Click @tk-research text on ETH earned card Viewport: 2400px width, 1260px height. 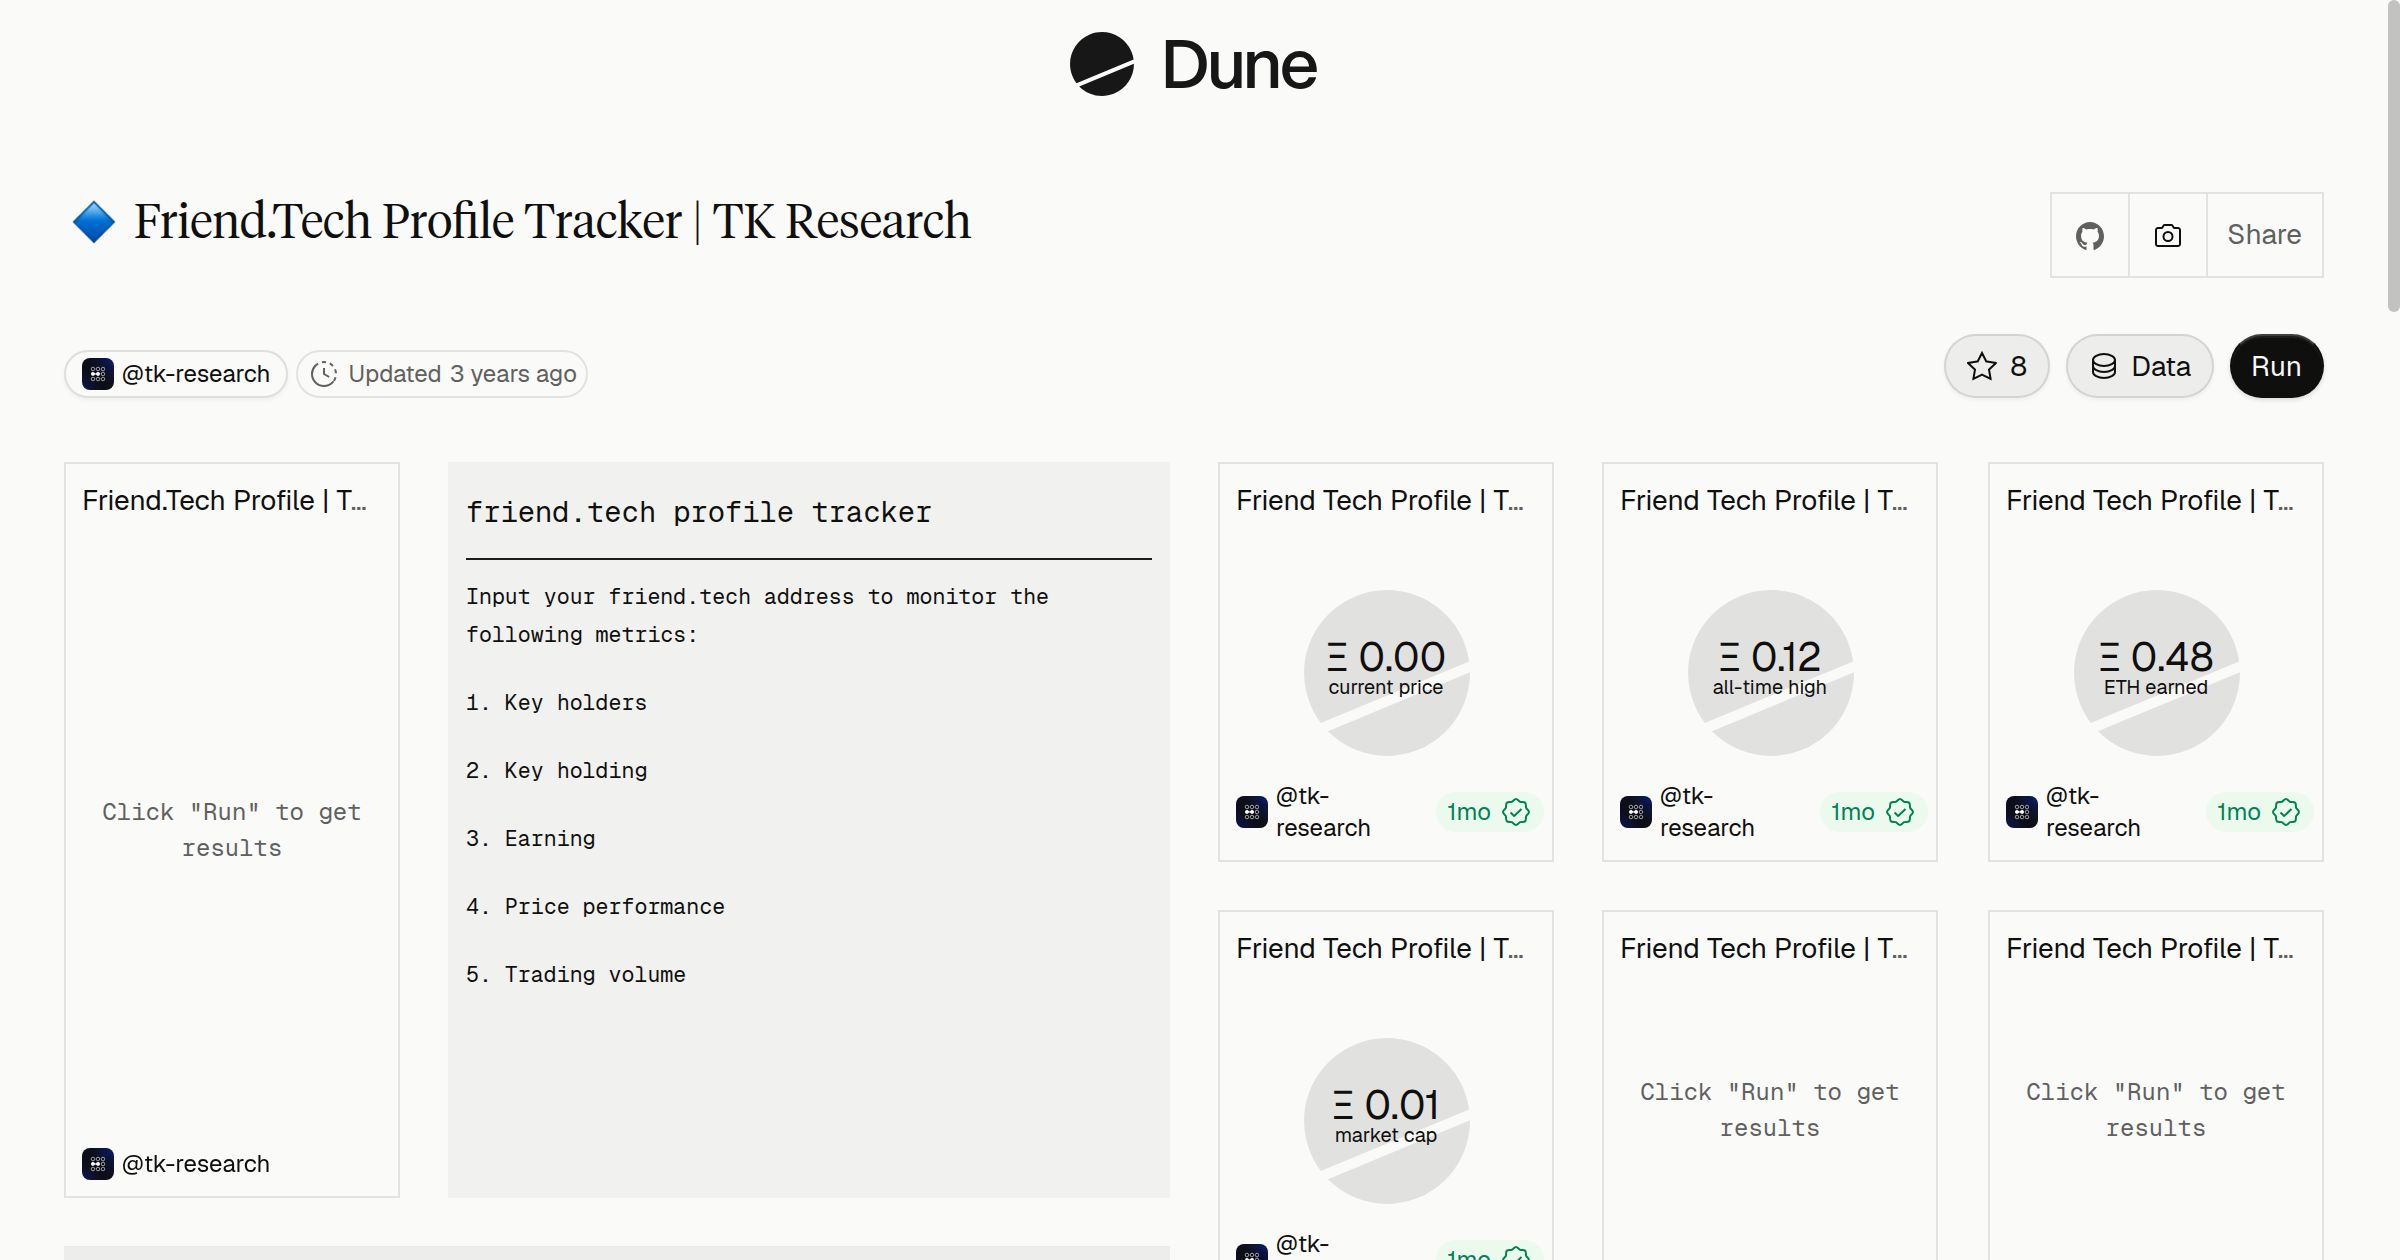tap(2093, 812)
